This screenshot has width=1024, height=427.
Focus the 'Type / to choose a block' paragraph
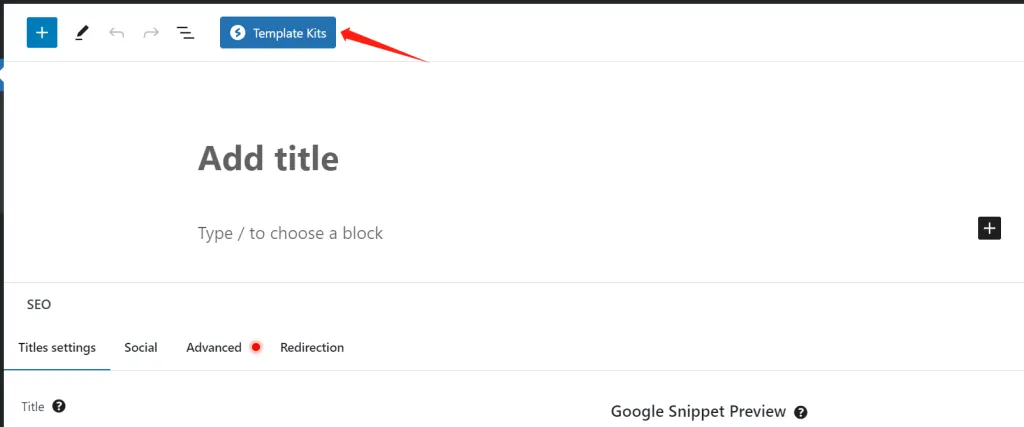(x=290, y=233)
